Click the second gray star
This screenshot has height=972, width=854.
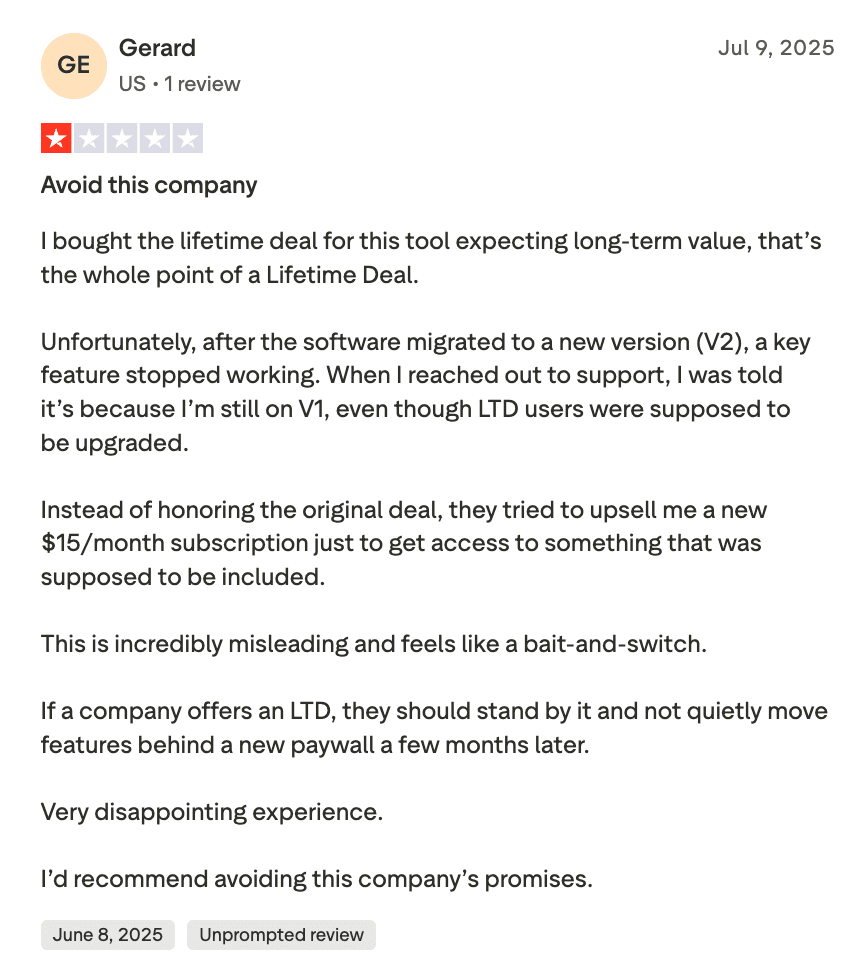click(89, 138)
